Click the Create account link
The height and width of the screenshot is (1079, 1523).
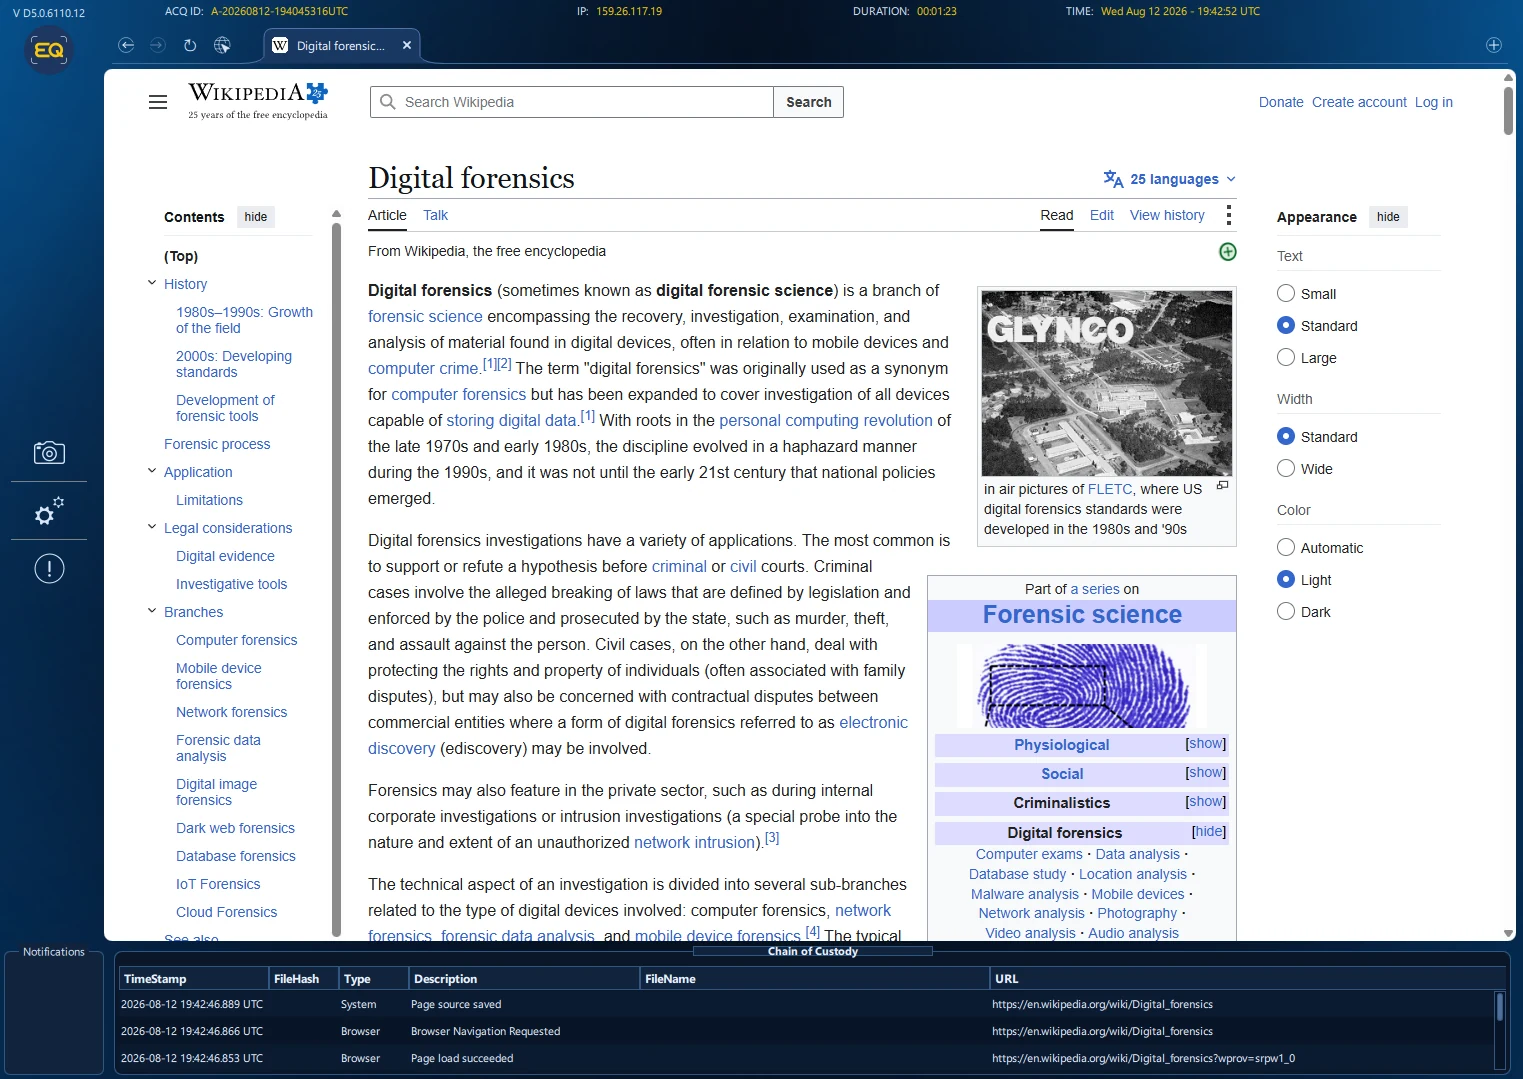click(x=1359, y=102)
